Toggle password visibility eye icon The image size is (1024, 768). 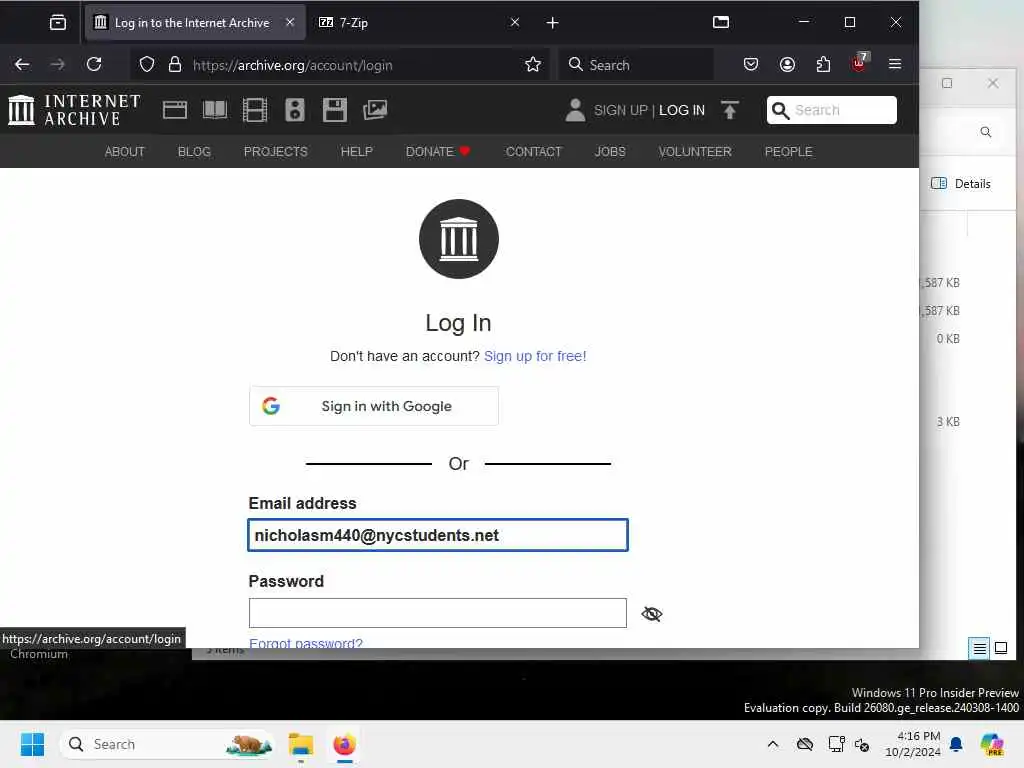pos(652,614)
